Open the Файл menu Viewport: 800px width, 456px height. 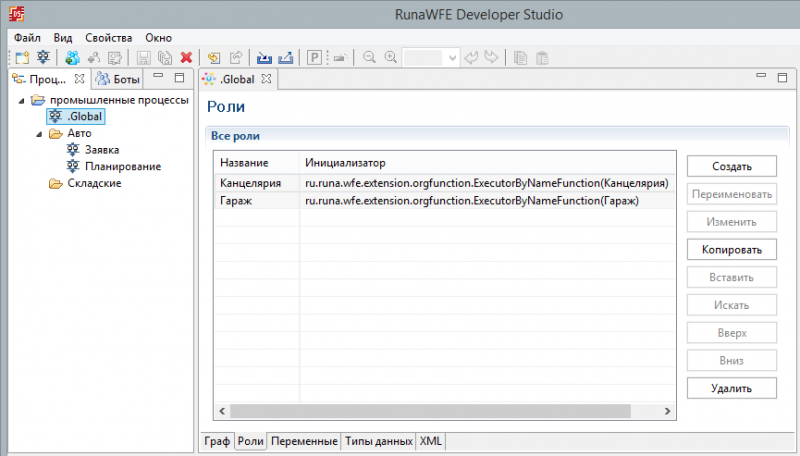pos(27,38)
